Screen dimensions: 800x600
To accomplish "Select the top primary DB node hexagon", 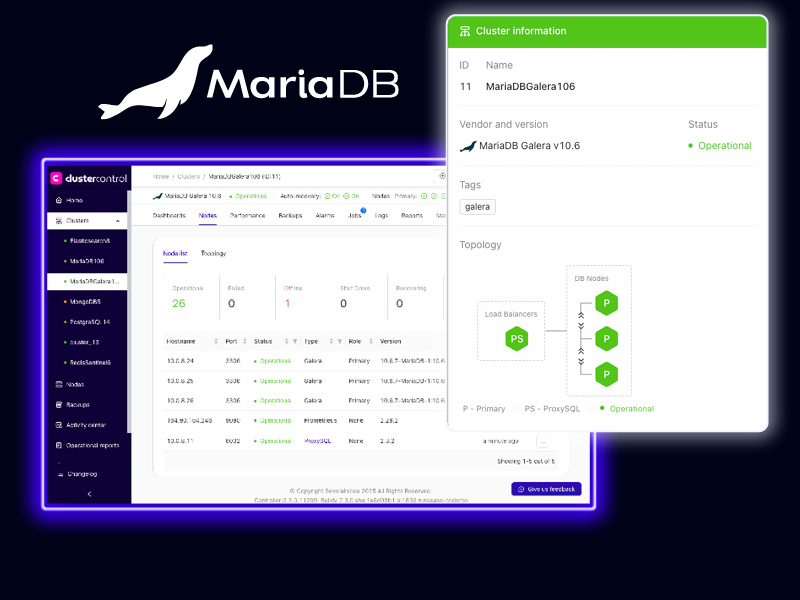I will (605, 303).
